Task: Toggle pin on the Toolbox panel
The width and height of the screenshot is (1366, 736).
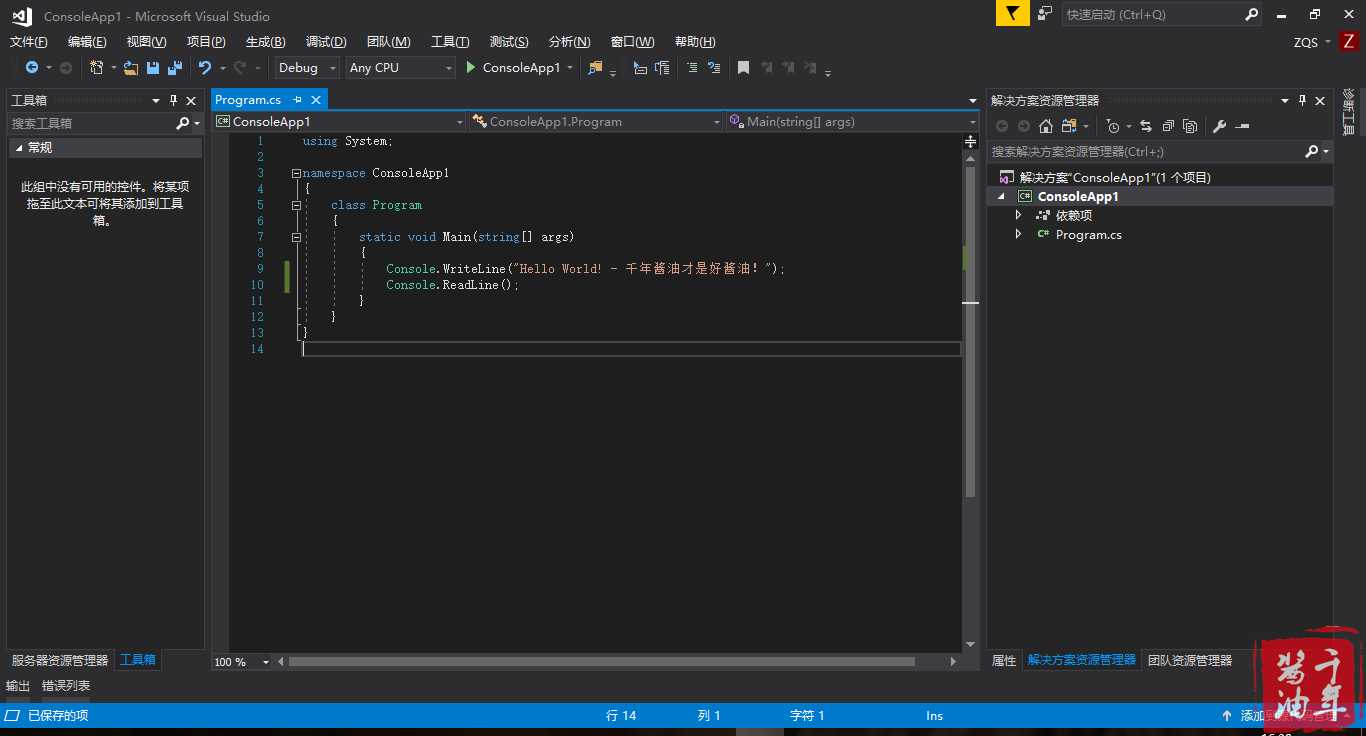Action: 173,100
